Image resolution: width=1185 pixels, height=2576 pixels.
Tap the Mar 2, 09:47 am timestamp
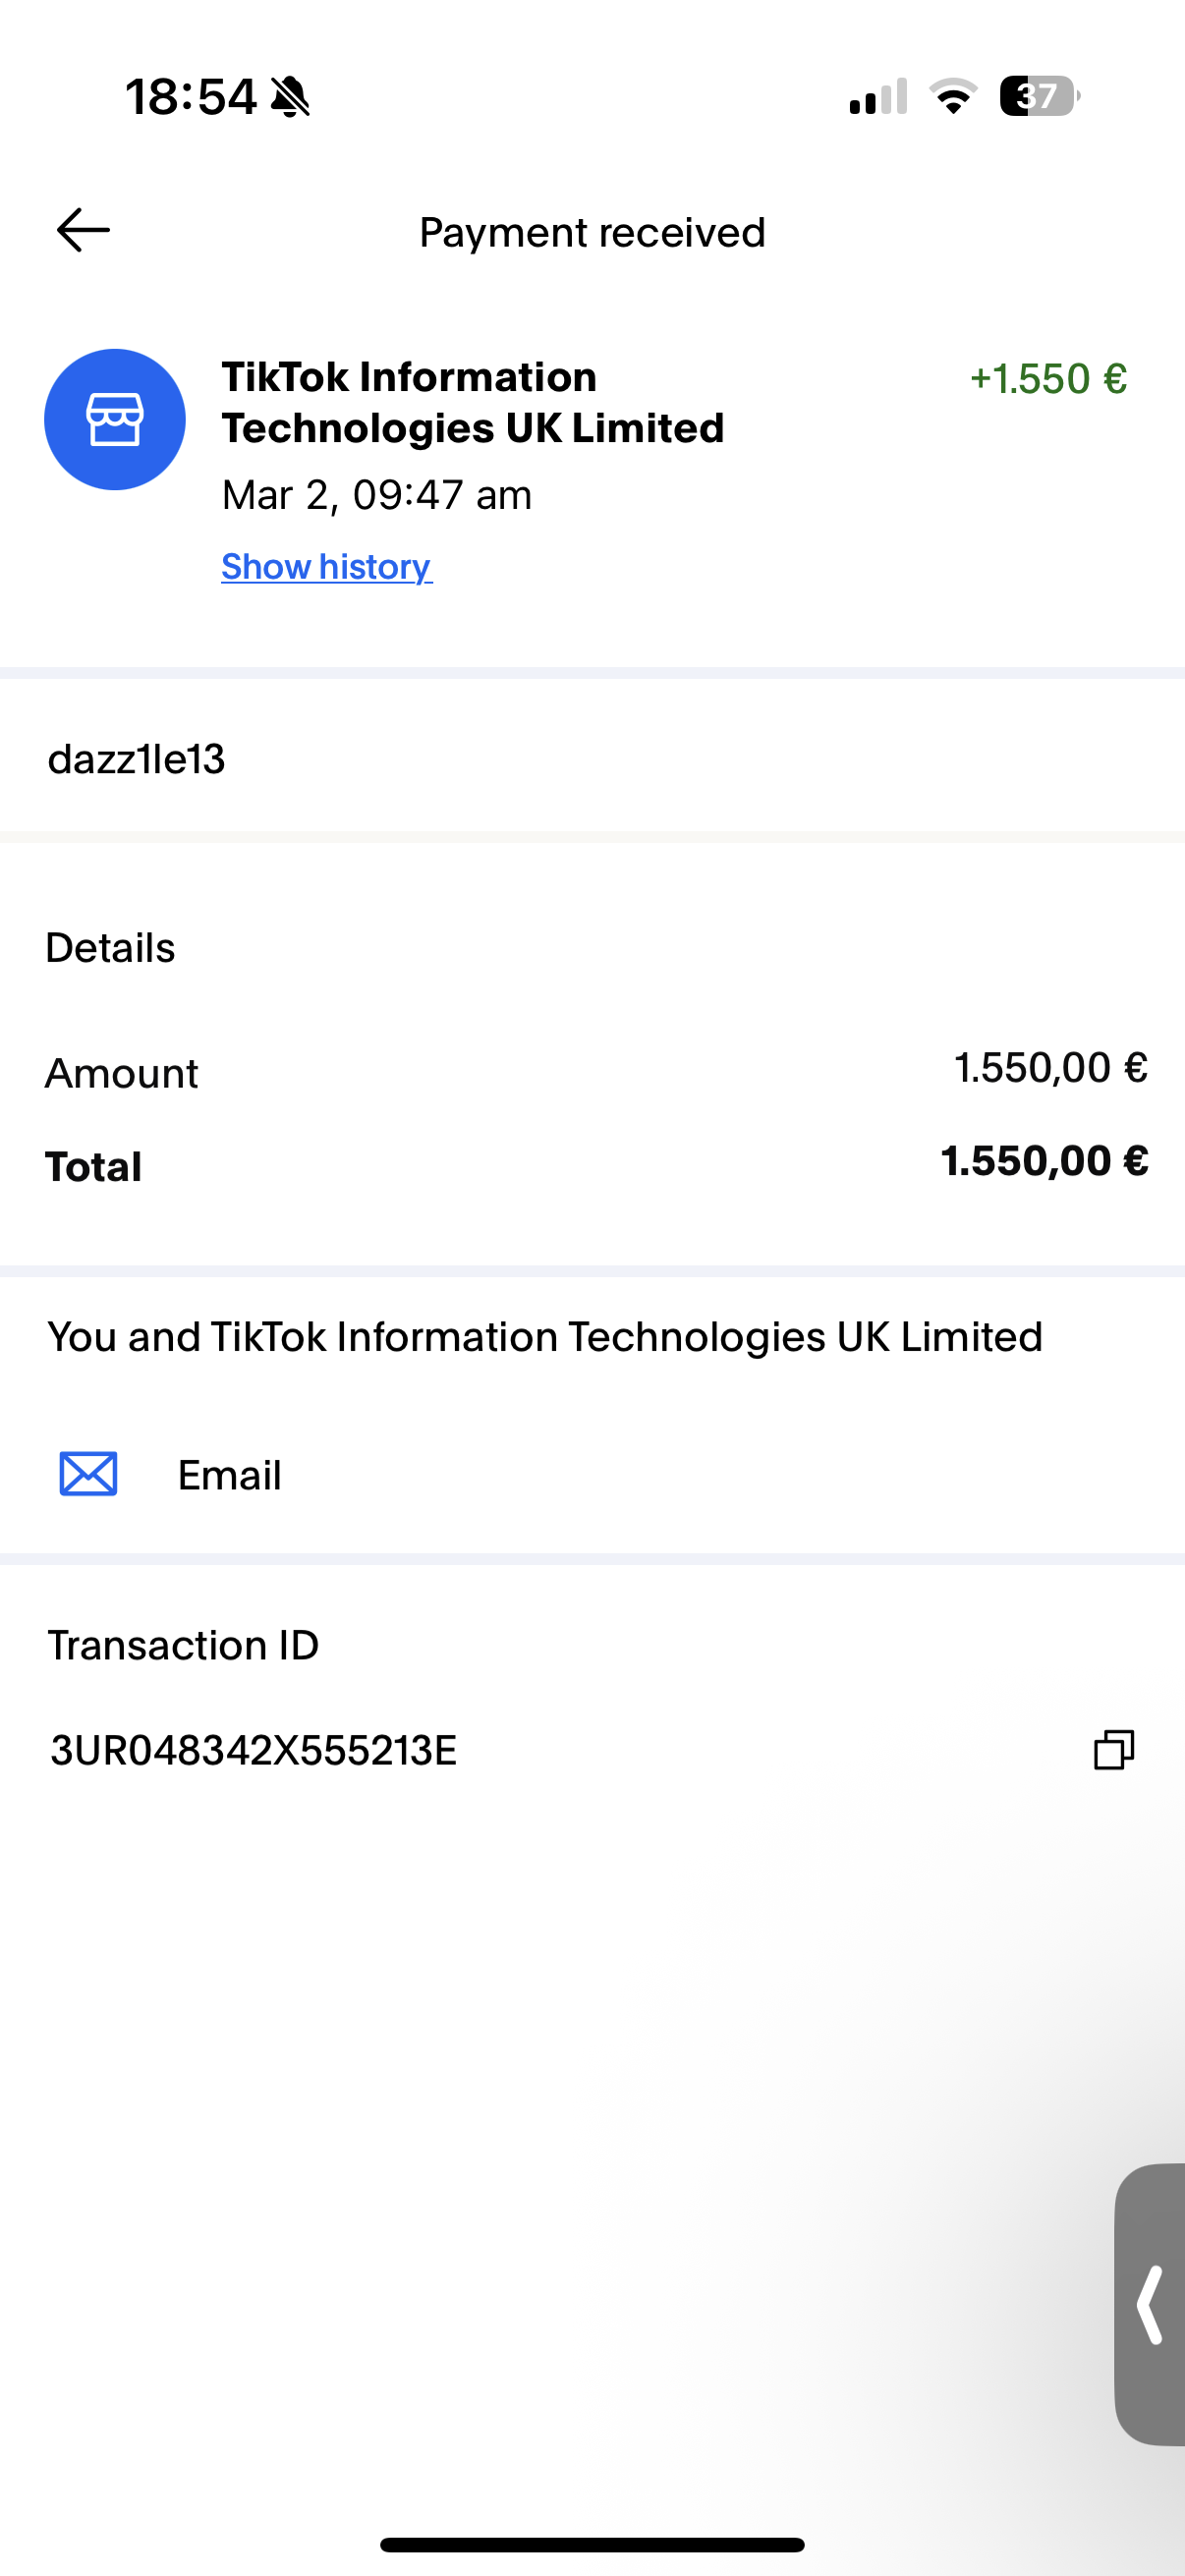pyautogui.click(x=376, y=495)
